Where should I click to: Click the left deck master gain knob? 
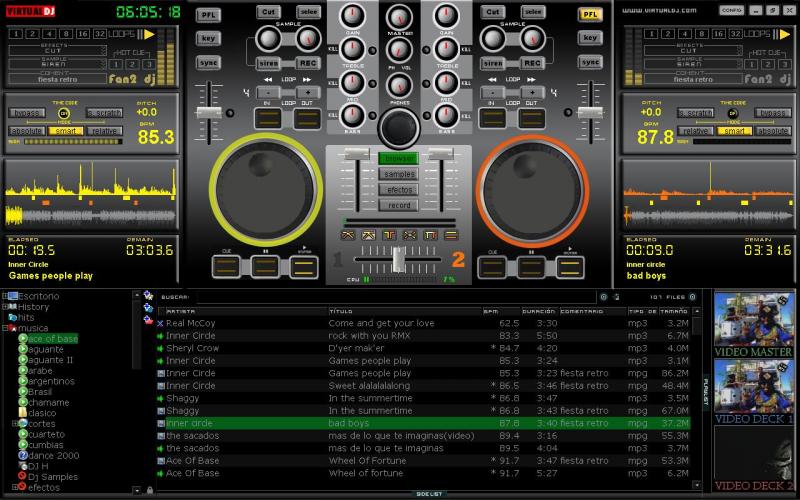coord(352,16)
